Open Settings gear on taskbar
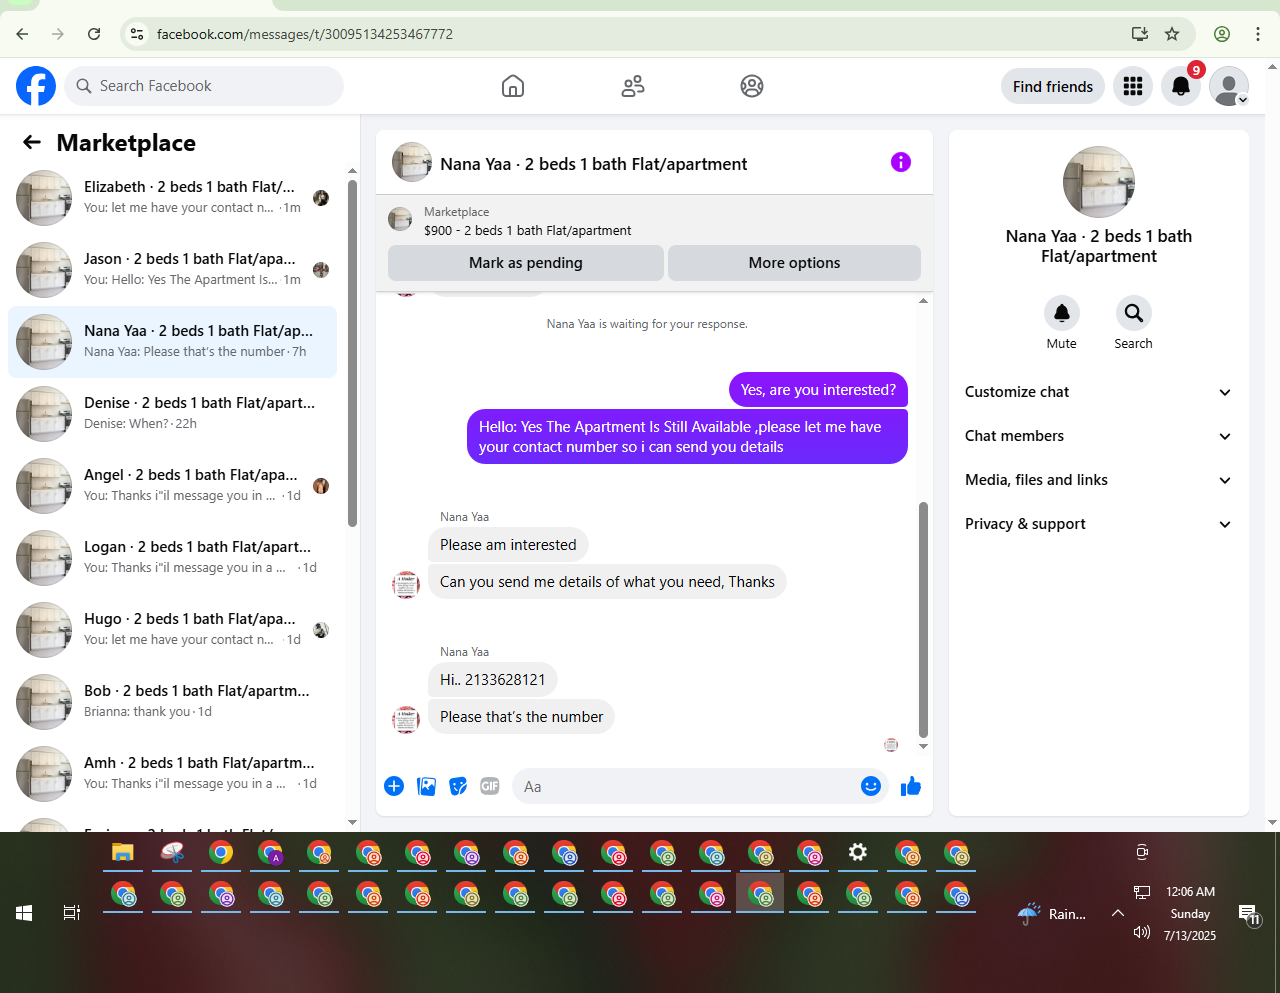This screenshot has height=993, width=1280. (x=858, y=853)
